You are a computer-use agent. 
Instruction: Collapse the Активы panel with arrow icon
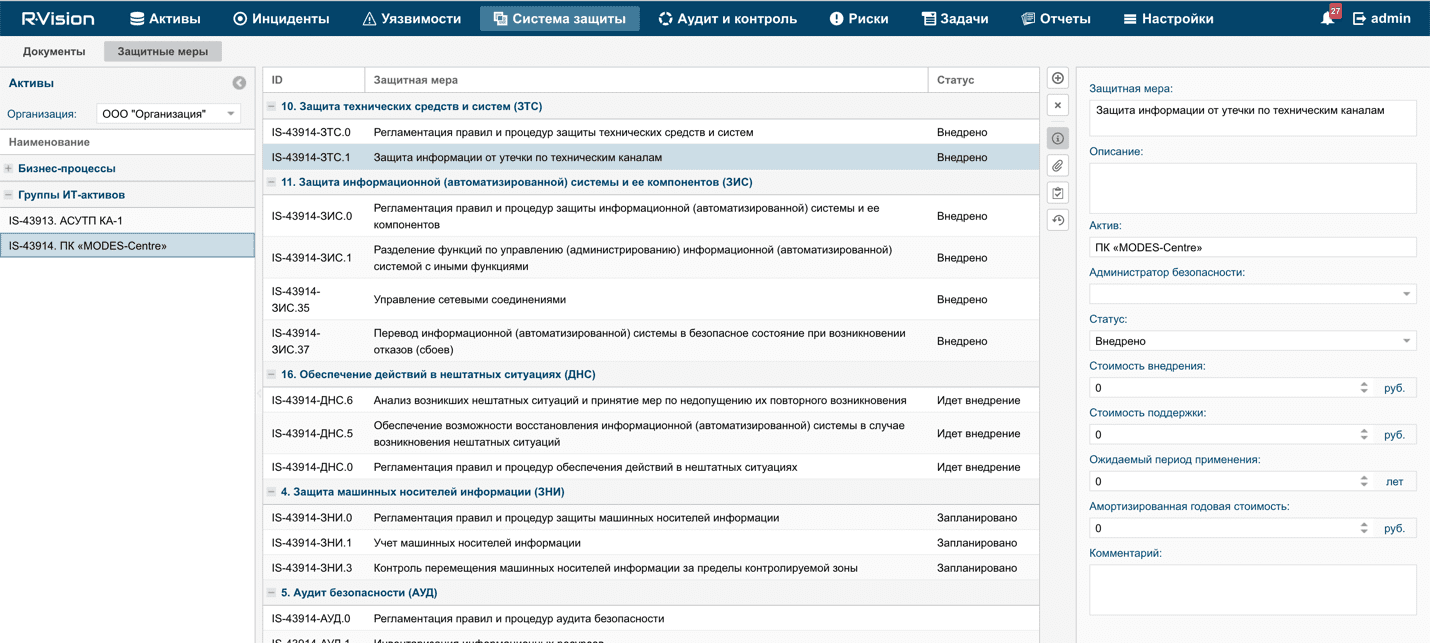tap(239, 83)
